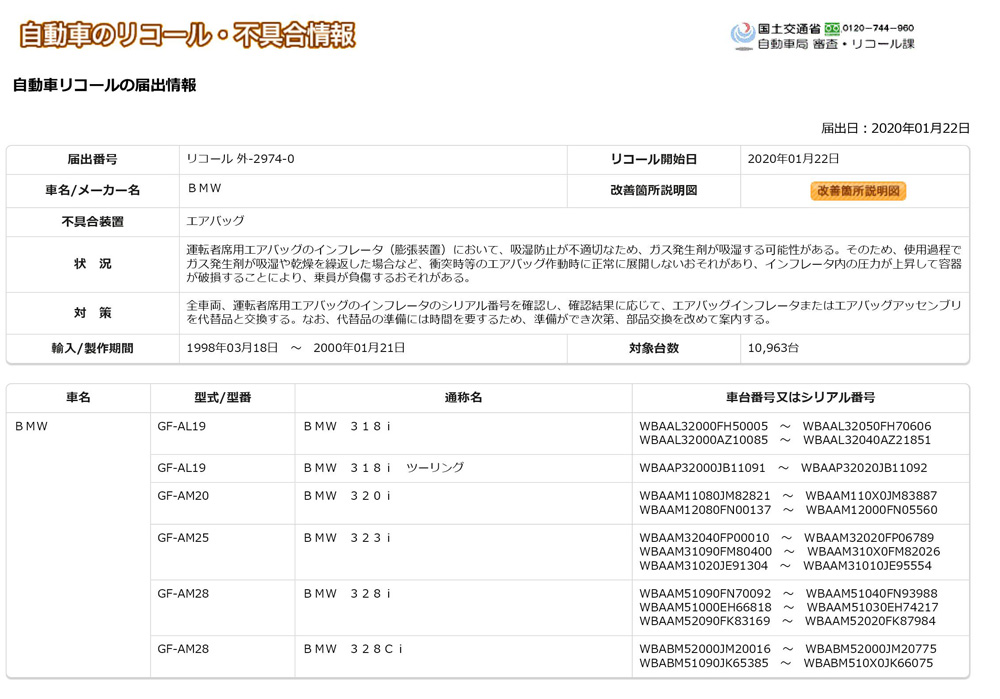The image size is (1000, 699).
Task: Click the 自動車リコールの届出情報 heading
Action: 105,85
